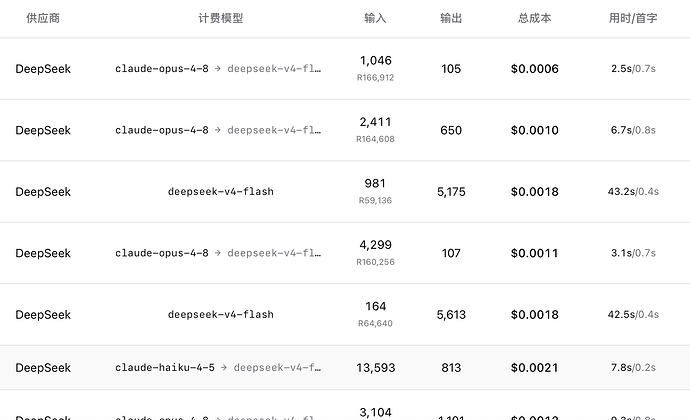Click the claude-haiku-4-5 model text
Image resolution: width=690 pixels, height=420 pixels.
[165, 368]
